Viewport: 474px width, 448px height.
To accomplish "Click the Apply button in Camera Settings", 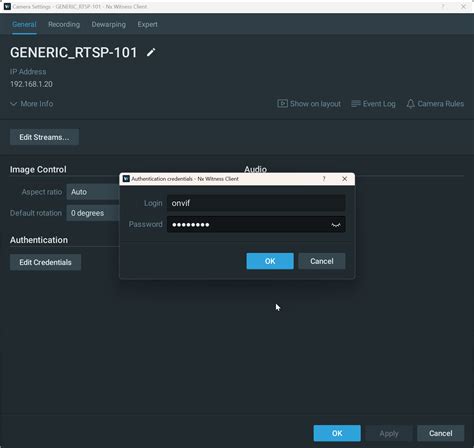I will pyautogui.click(x=389, y=433).
